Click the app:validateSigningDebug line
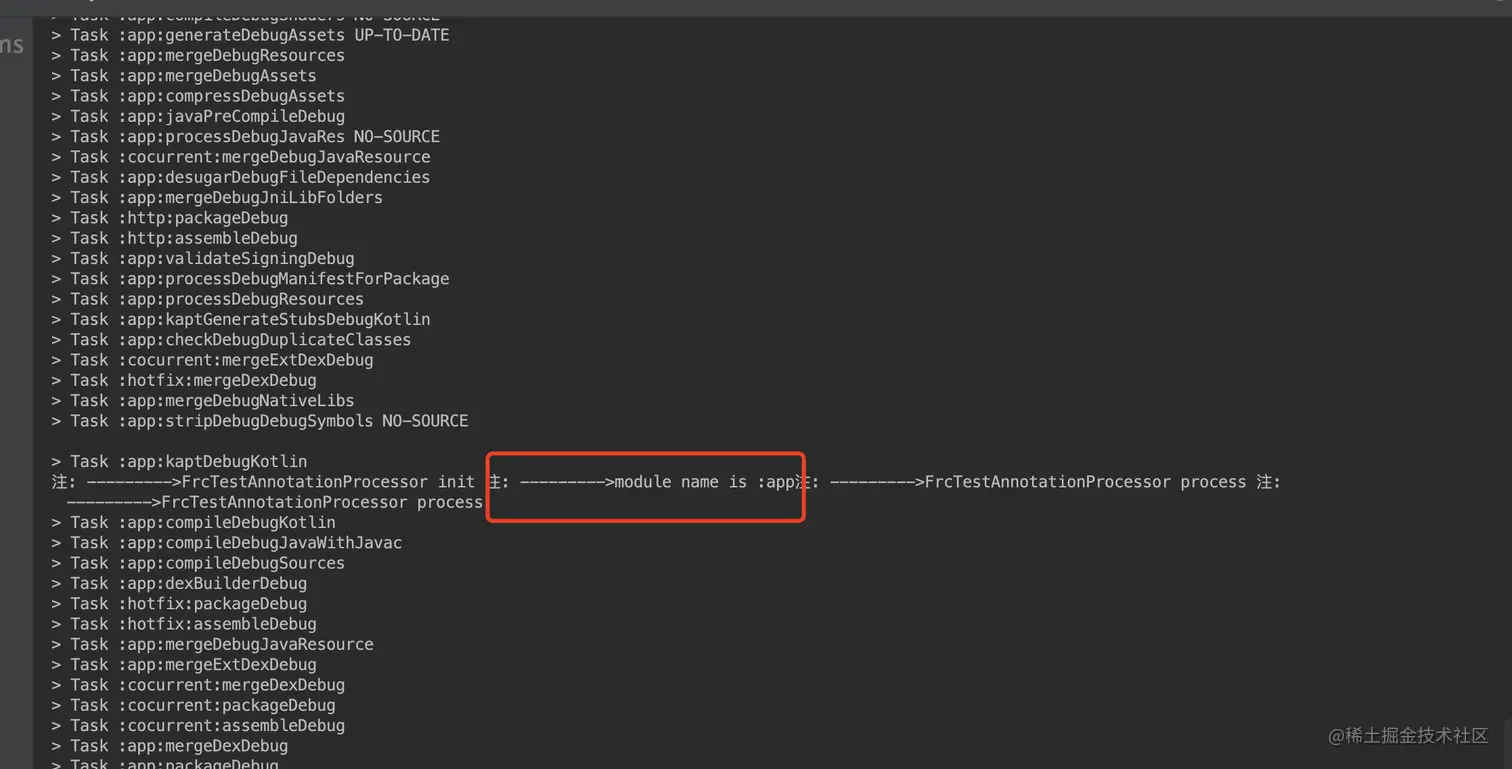The height and width of the screenshot is (769, 1512). pos(203,258)
